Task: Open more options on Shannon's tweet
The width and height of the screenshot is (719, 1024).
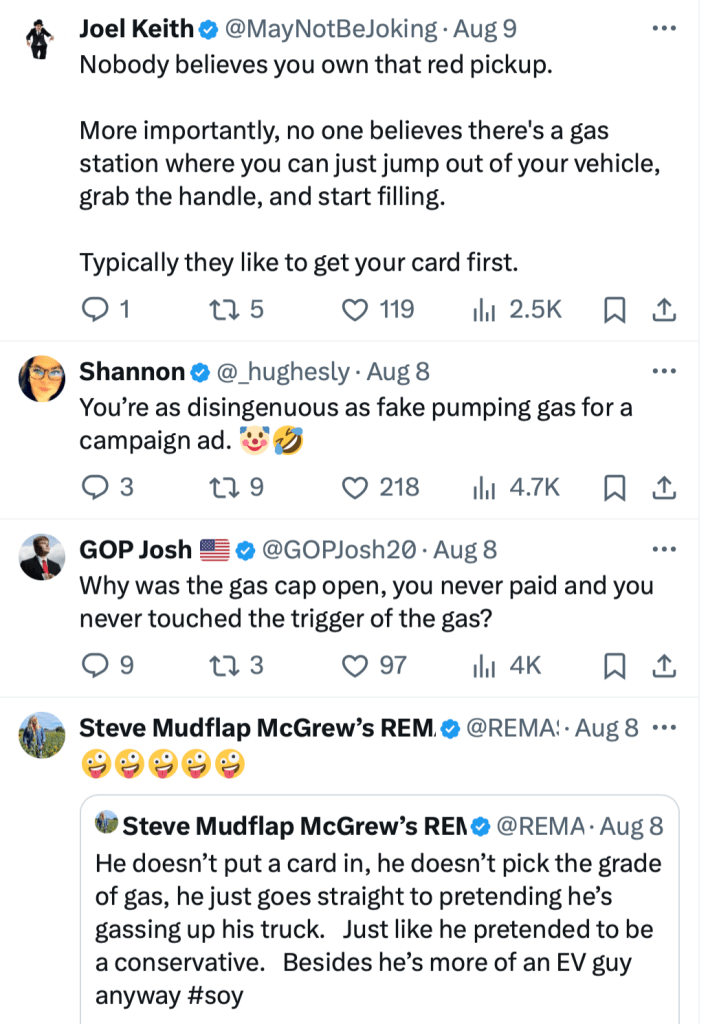Action: 664,372
